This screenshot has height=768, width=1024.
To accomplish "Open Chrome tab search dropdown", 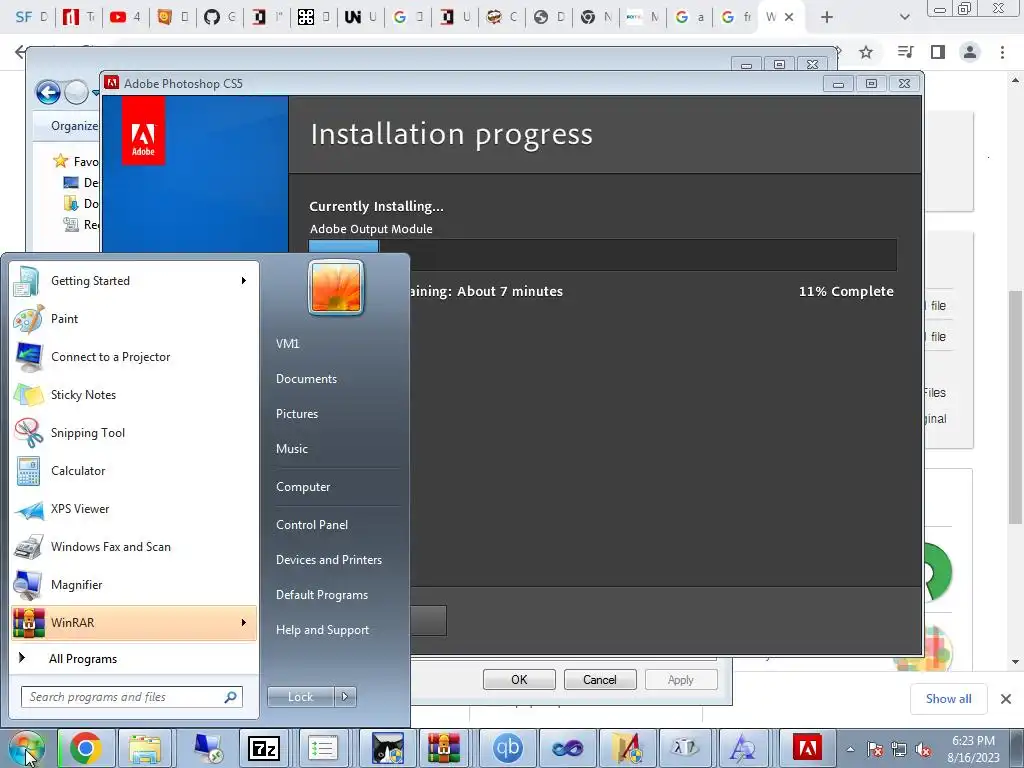I will 904,17.
